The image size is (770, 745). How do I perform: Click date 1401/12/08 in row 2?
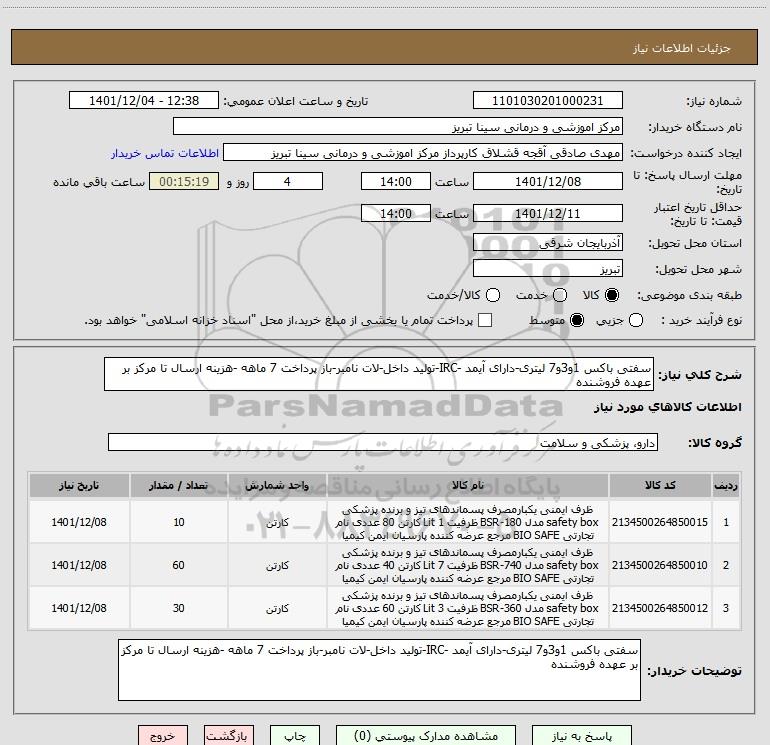coord(79,565)
